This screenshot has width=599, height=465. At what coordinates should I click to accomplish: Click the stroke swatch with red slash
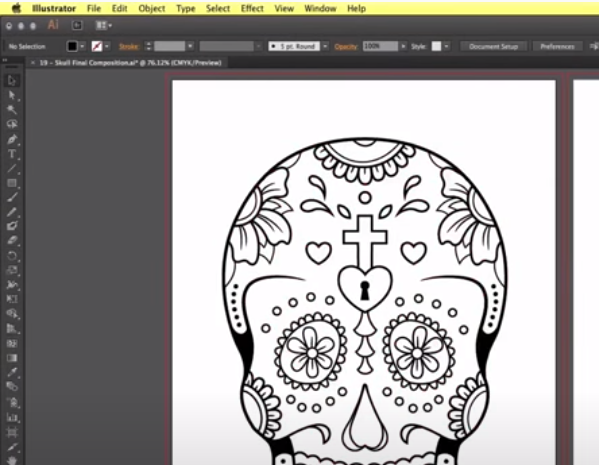point(97,47)
